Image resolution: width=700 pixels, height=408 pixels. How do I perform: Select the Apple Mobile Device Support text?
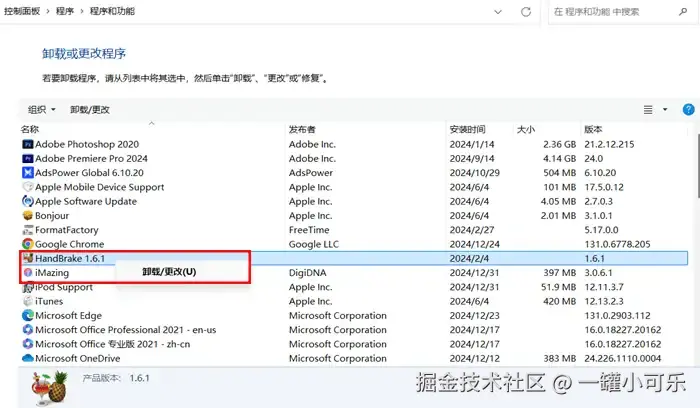[100, 187]
